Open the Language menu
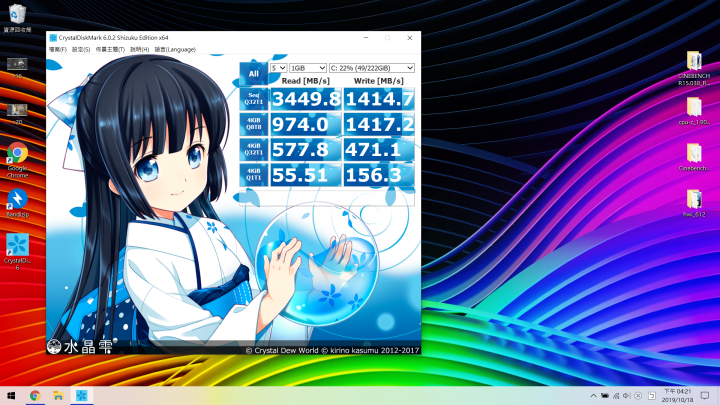This screenshot has height=405, width=720. [175, 50]
